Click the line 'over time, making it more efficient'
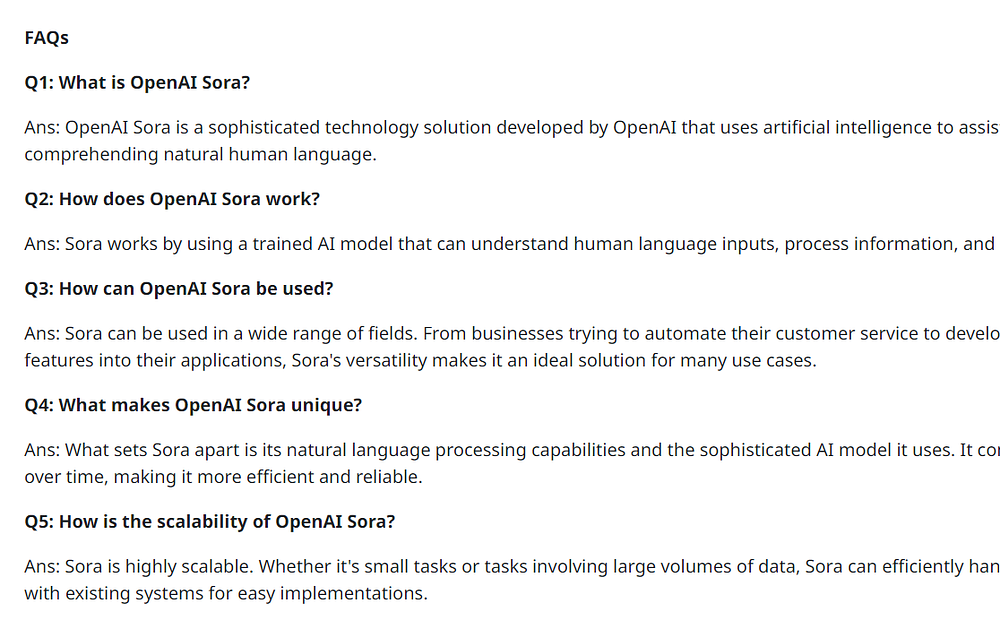The width and height of the screenshot is (1000, 629). (x=223, y=477)
